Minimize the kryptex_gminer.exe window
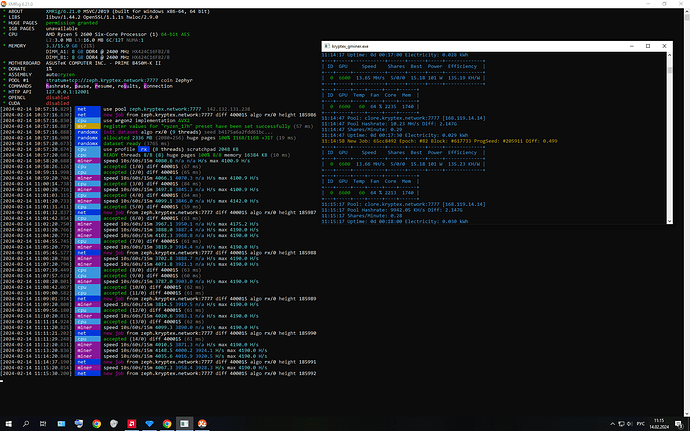This screenshot has height=431, width=690. (x=631, y=46)
